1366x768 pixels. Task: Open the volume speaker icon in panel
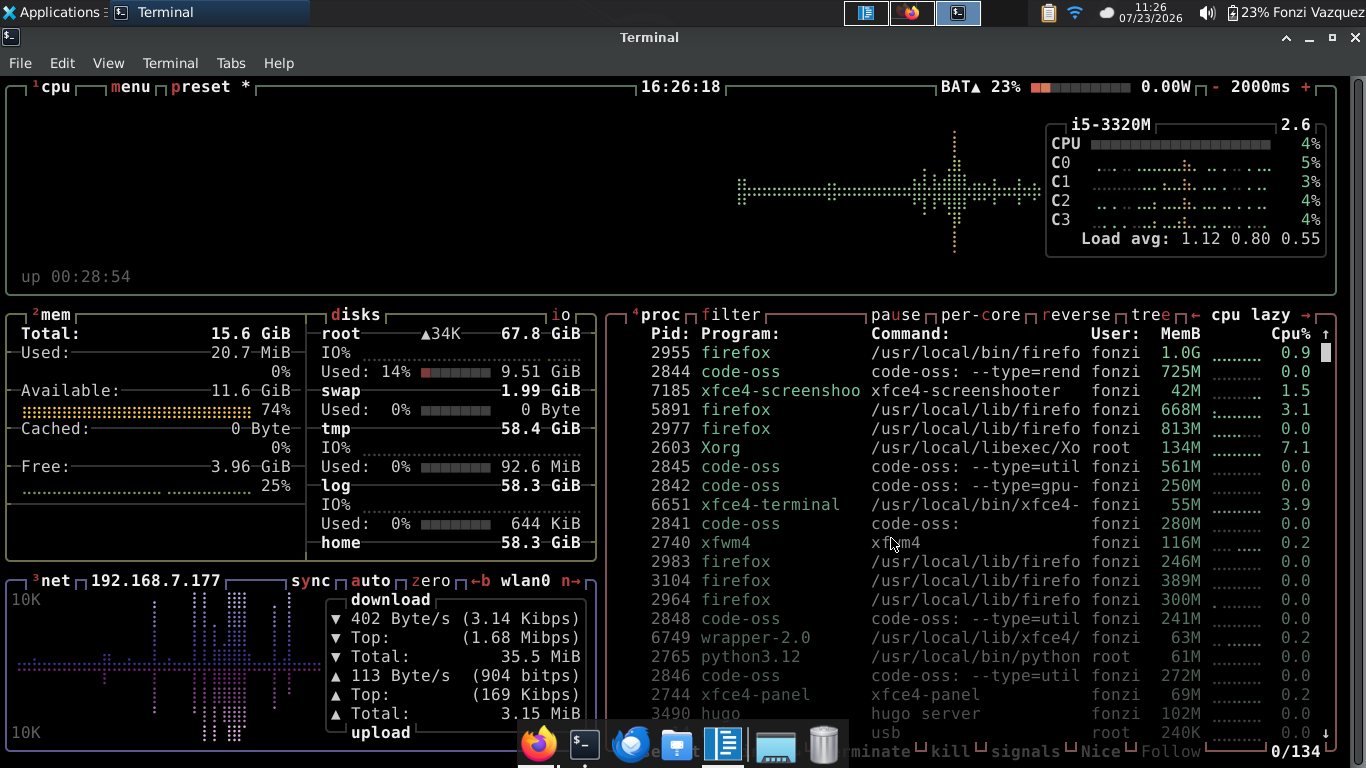coord(1207,13)
